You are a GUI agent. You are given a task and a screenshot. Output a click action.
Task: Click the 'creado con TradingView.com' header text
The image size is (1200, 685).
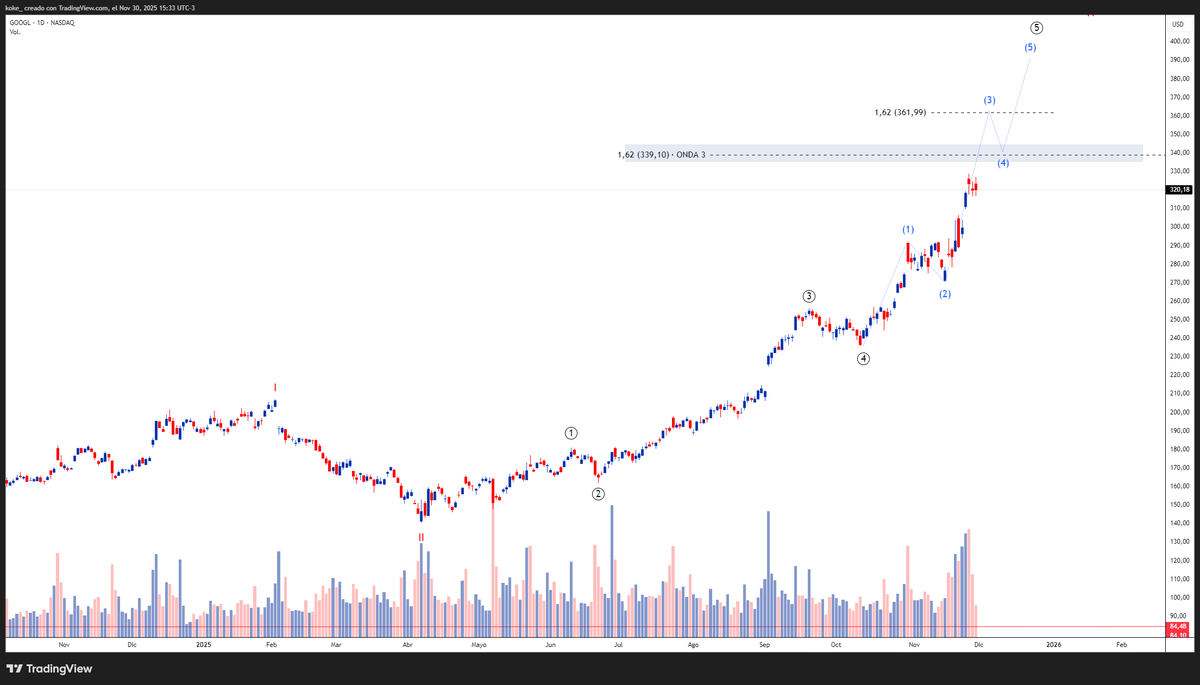click(67, 8)
